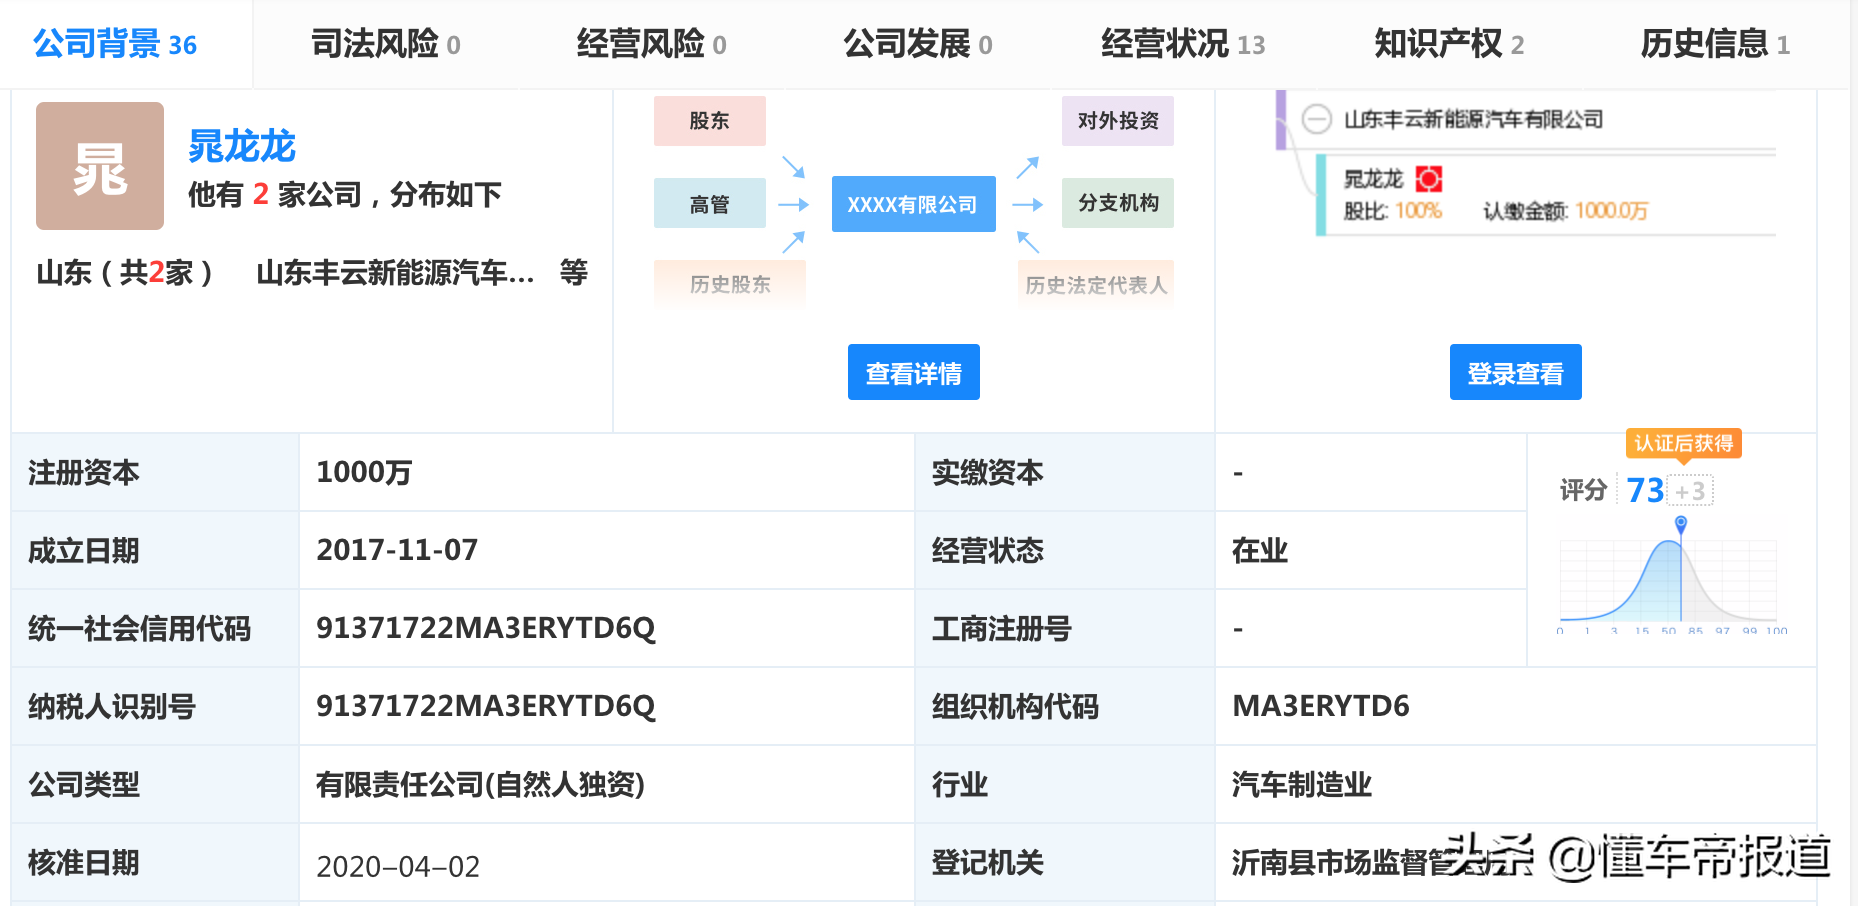Select the 对外投资 box in the diagram
1858x906 pixels.
pos(1118,121)
